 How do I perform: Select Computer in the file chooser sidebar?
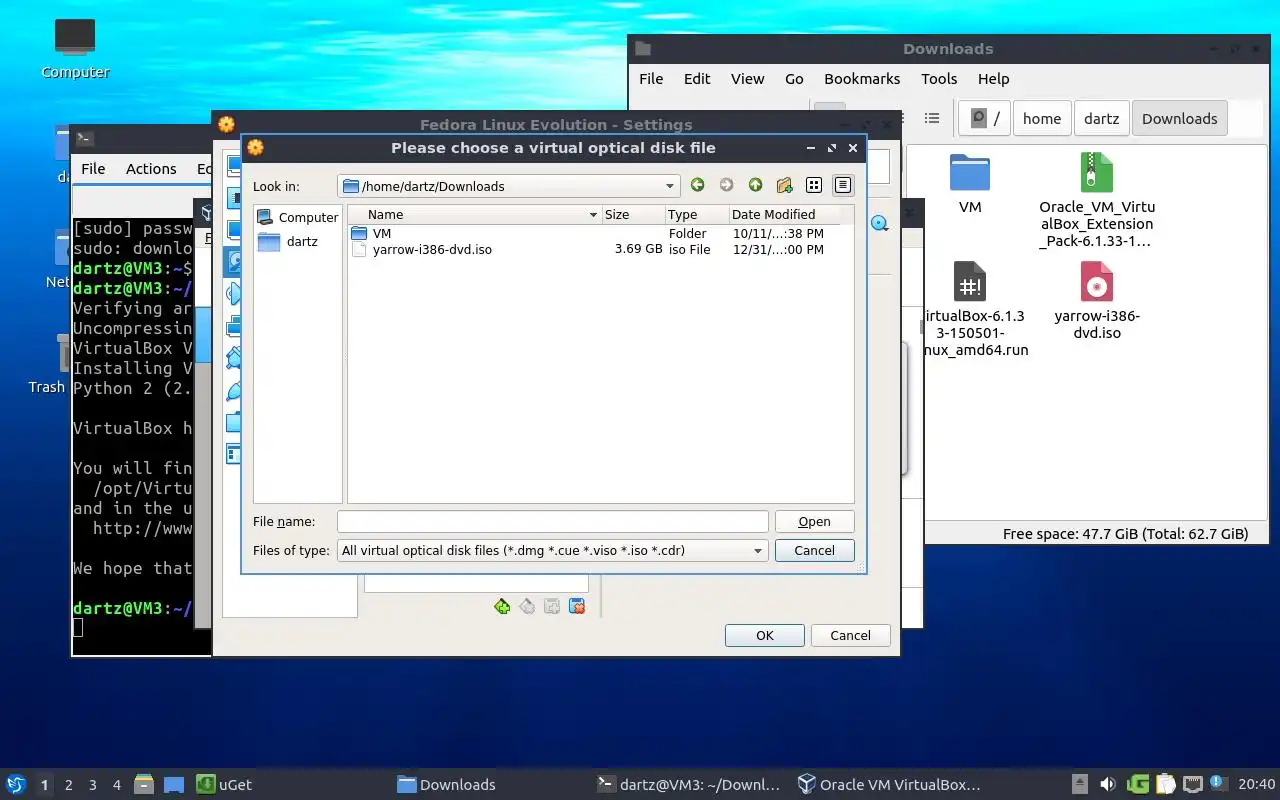[298, 217]
